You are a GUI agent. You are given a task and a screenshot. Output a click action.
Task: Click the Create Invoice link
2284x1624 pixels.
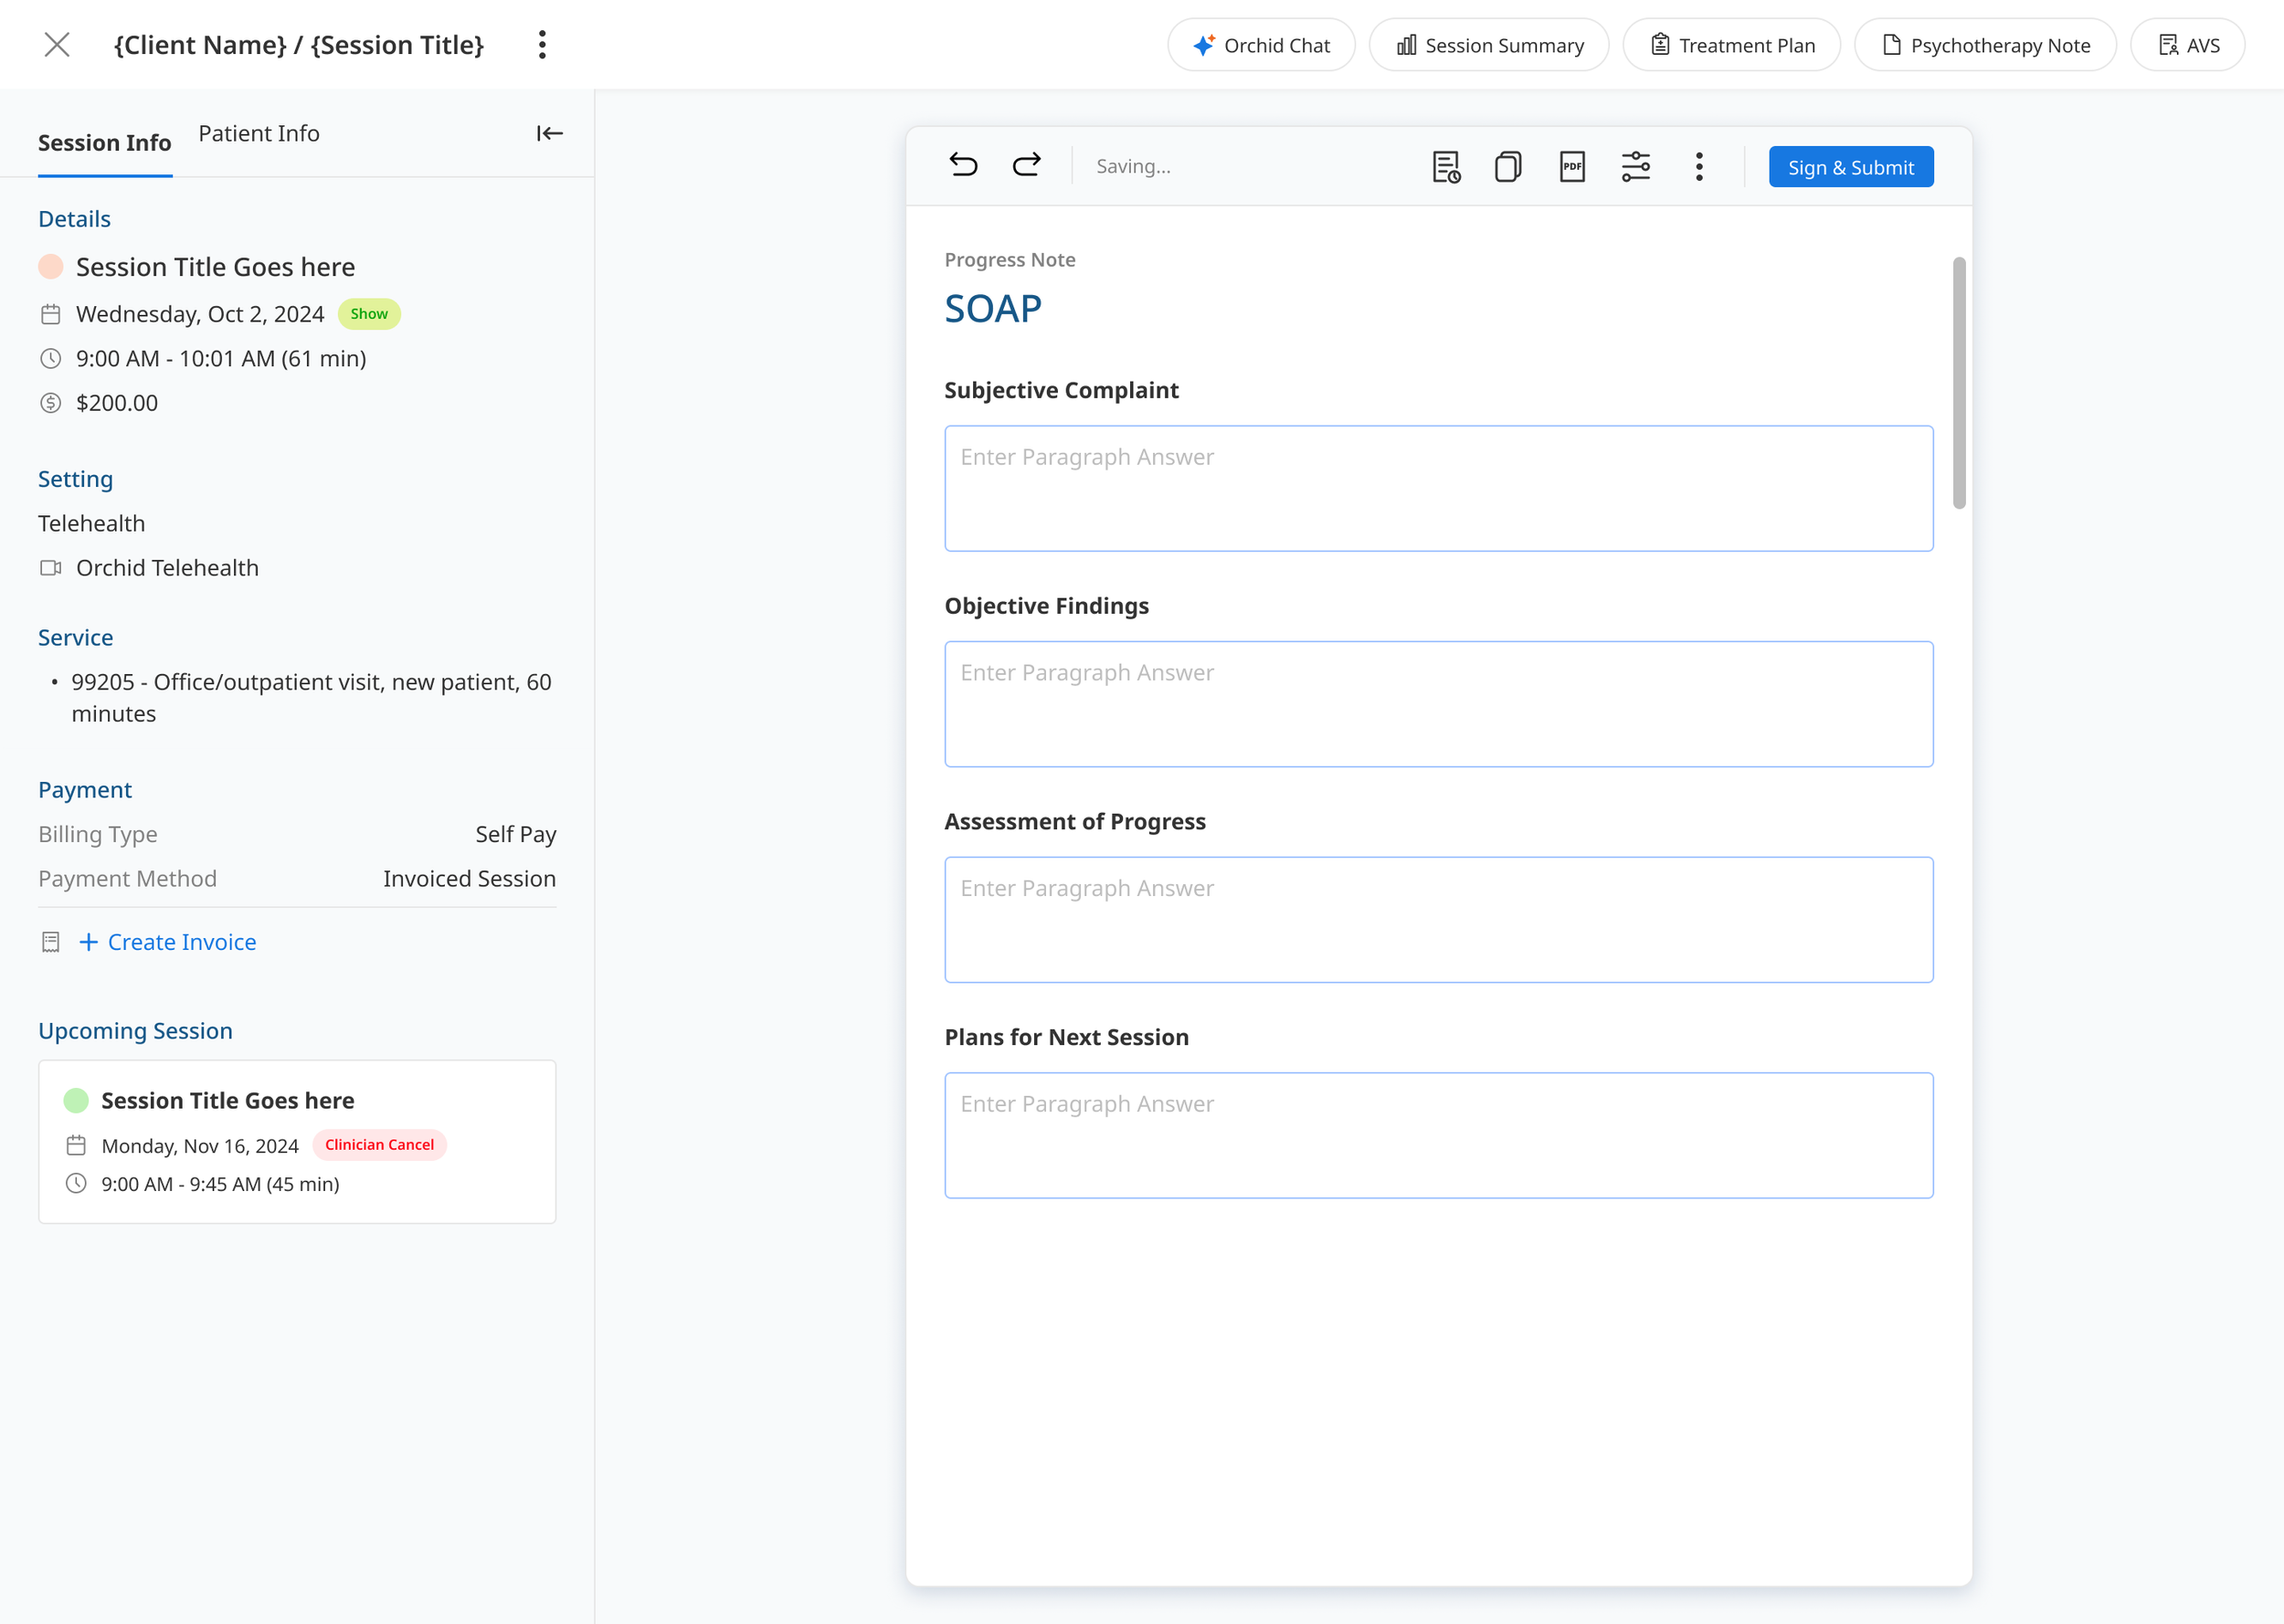[x=181, y=942]
